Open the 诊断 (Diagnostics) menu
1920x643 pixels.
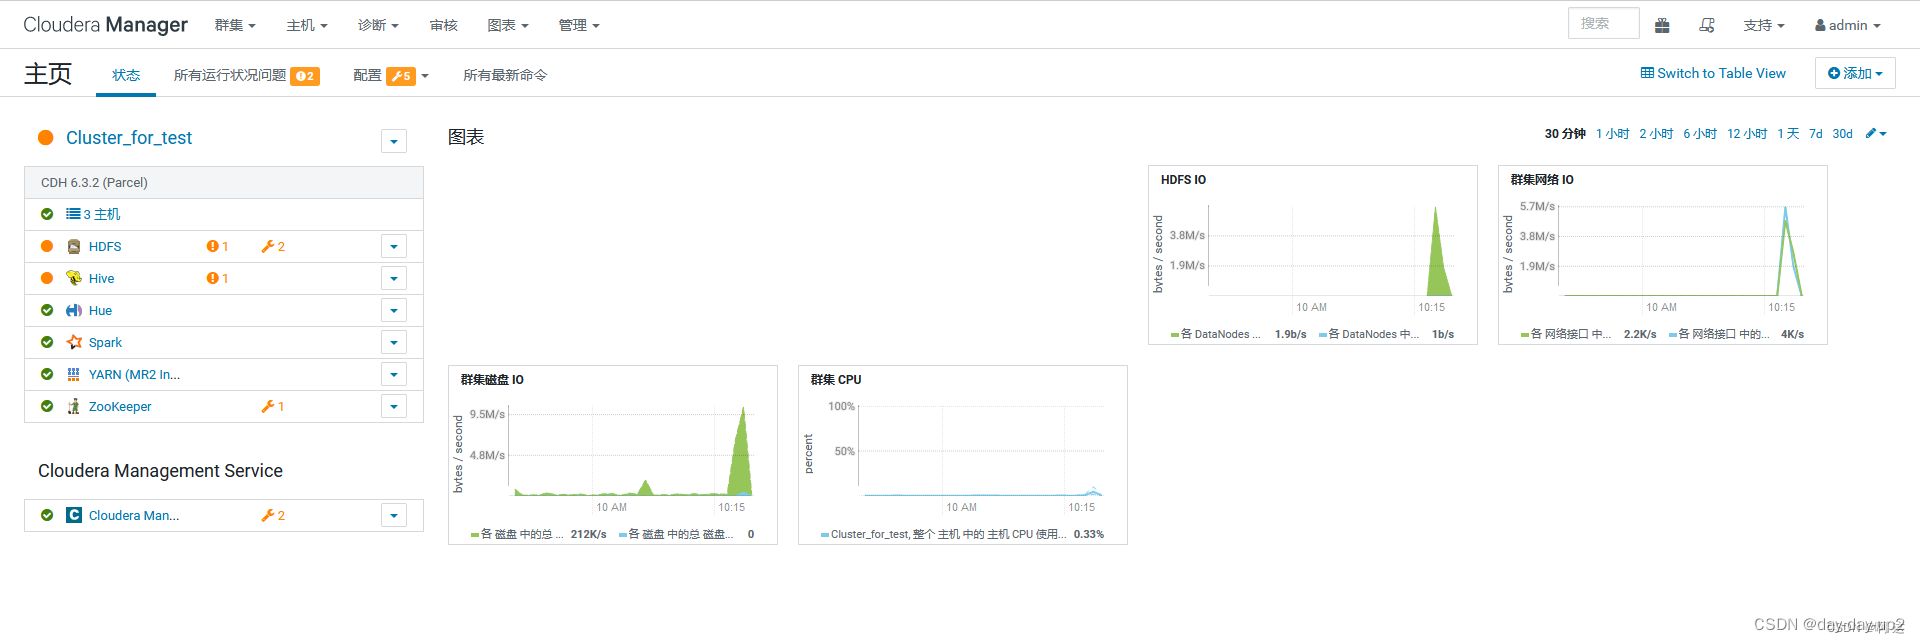click(x=378, y=25)
